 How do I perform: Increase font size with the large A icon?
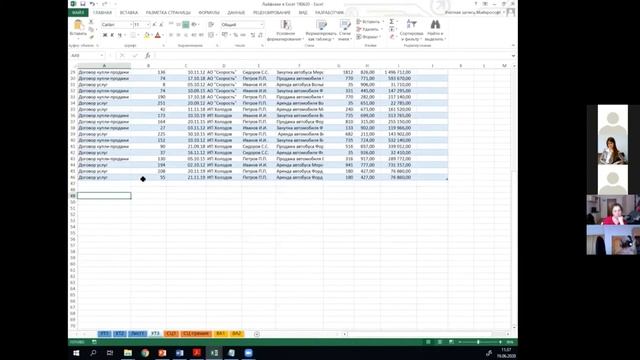click(154, 25)
